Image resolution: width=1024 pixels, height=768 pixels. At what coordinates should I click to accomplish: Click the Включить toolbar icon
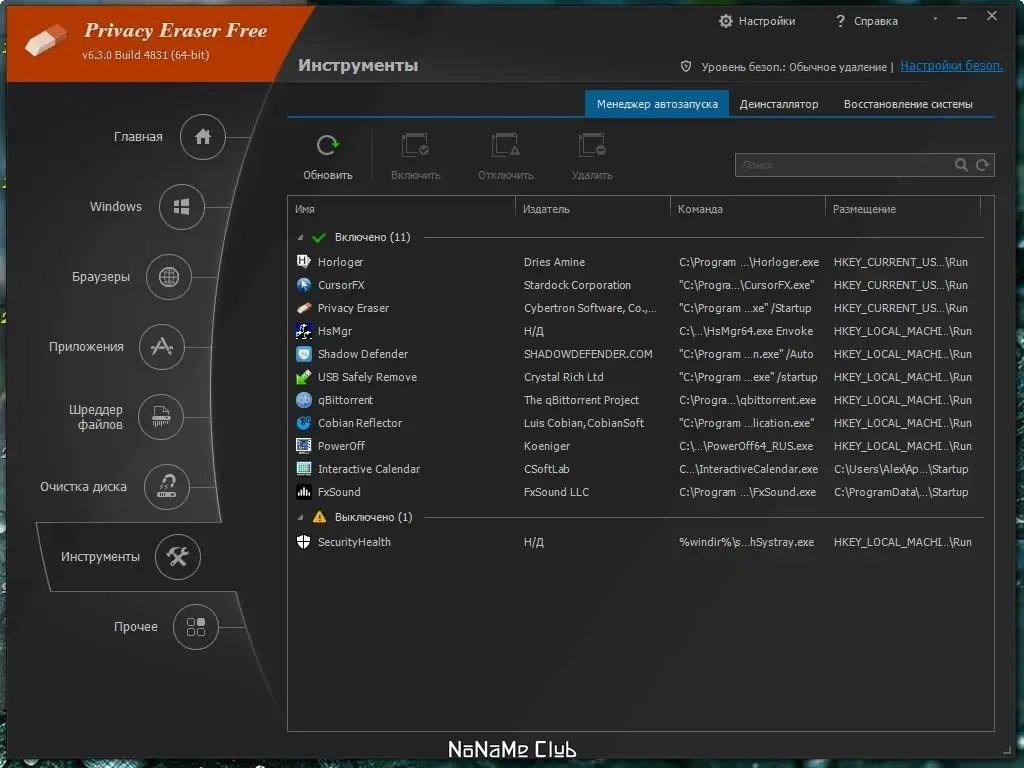click(x=415, y=145)
